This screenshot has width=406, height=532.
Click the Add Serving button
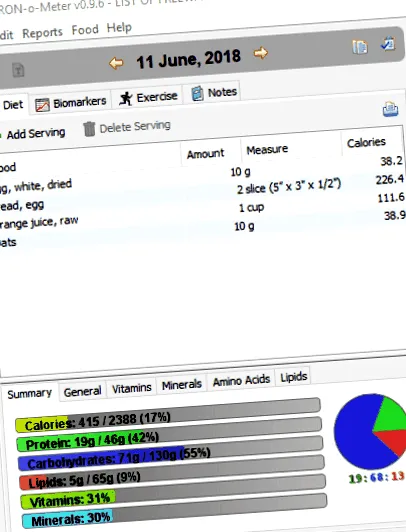pos(33,134)
